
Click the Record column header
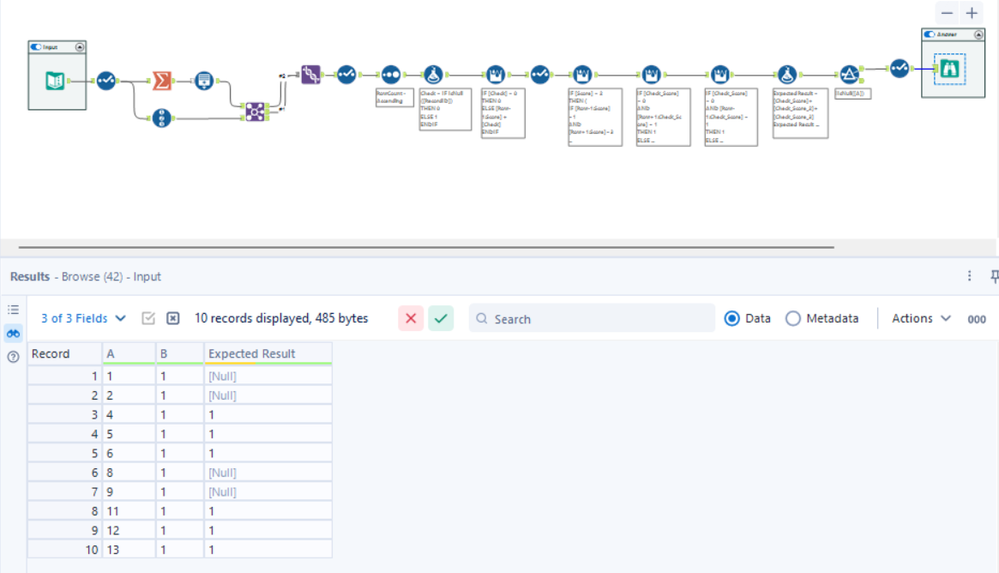pos(64,354)
